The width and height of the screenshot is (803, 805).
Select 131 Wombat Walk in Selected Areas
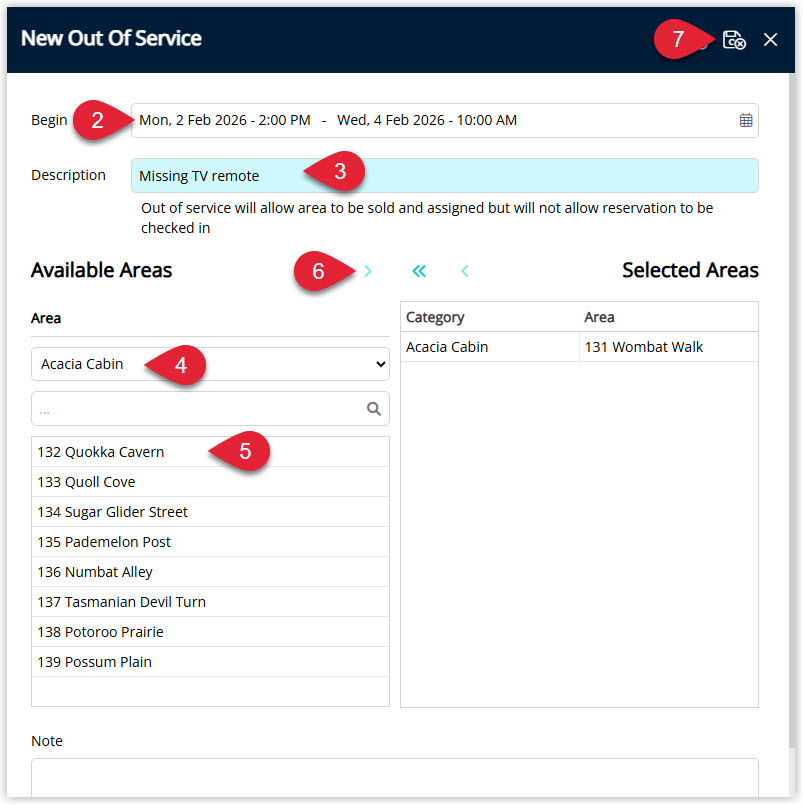(x=668, y=347)
